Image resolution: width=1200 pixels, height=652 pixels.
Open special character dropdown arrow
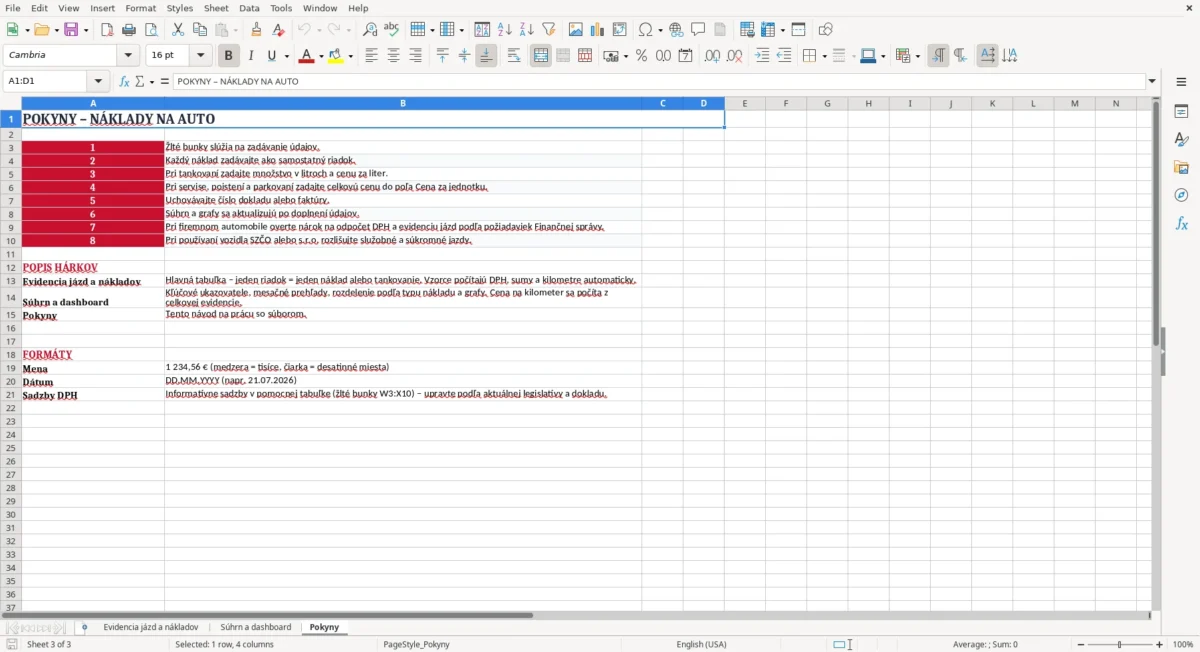(660, 30)
